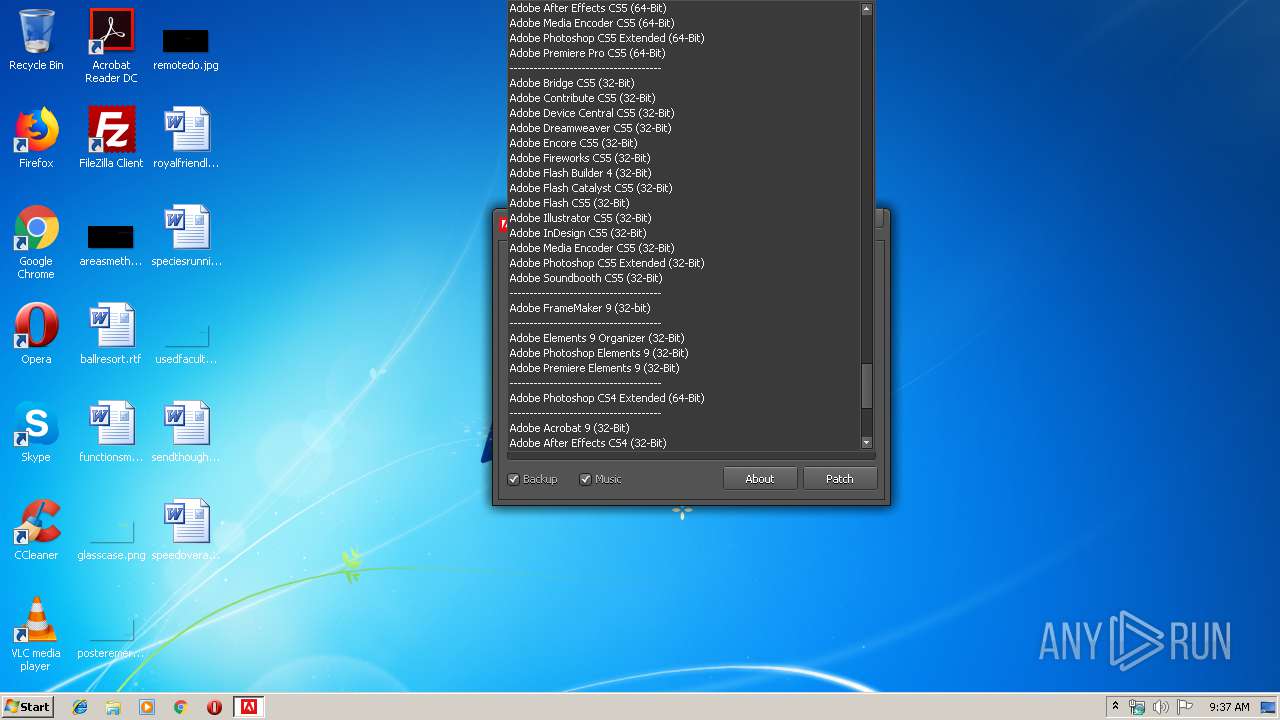
Task: Select the royalfriendl... Word document
Action: 185,138
